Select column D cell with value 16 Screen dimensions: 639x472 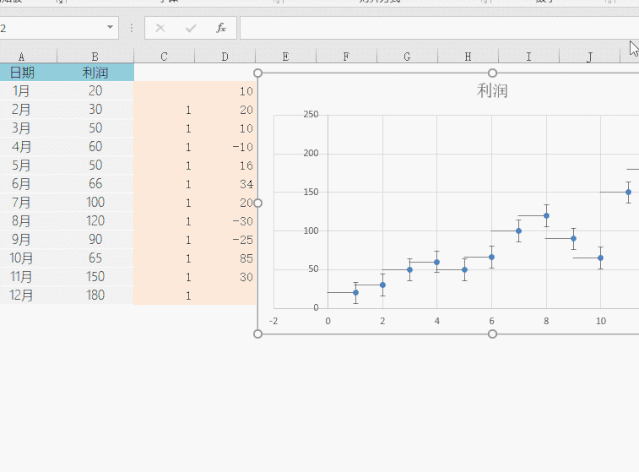pyautogui.click(x=225, y=165)
